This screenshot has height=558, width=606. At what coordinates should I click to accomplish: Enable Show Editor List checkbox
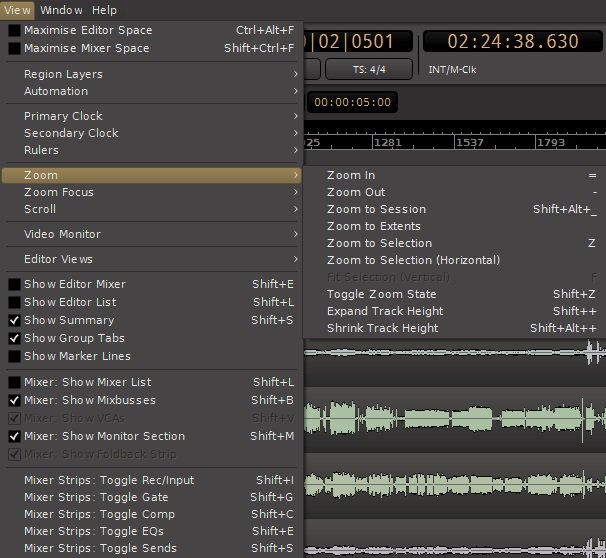click(14, 302)
